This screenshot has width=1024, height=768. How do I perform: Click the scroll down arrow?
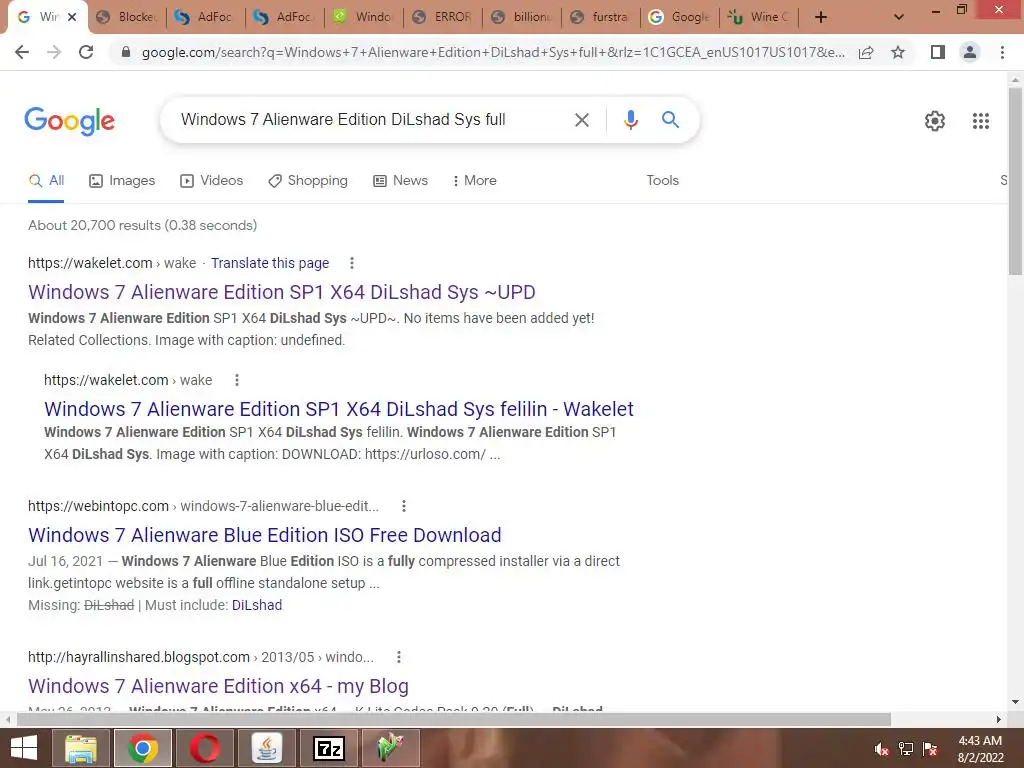coord(1015,702)
